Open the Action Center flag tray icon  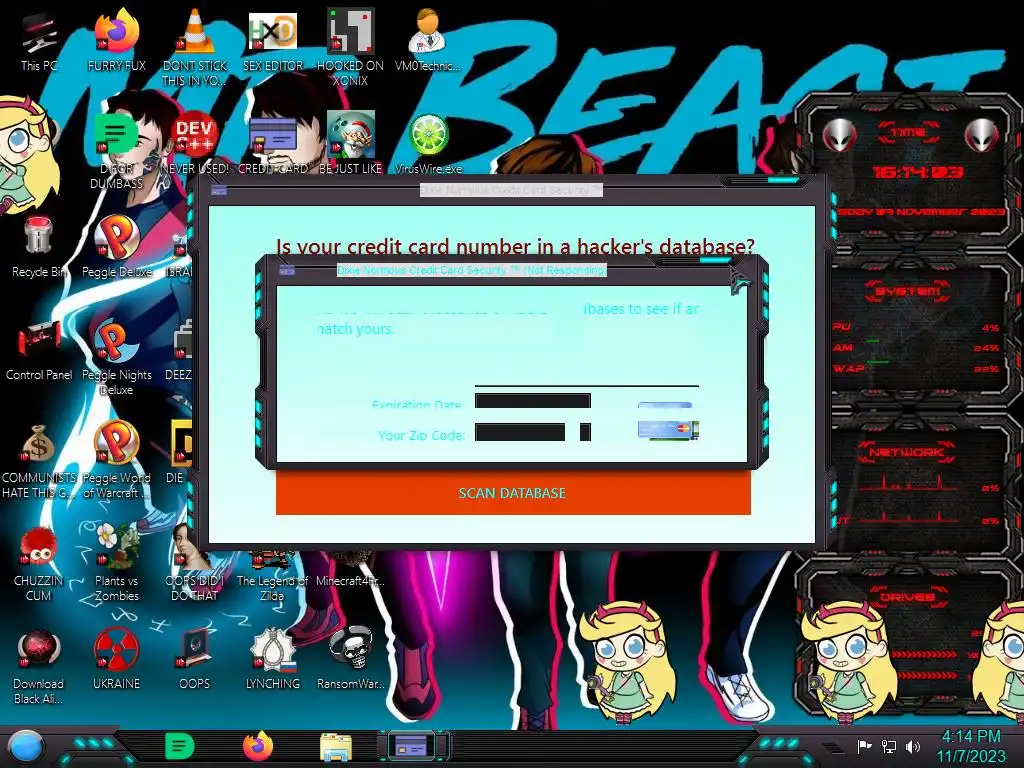864,746
